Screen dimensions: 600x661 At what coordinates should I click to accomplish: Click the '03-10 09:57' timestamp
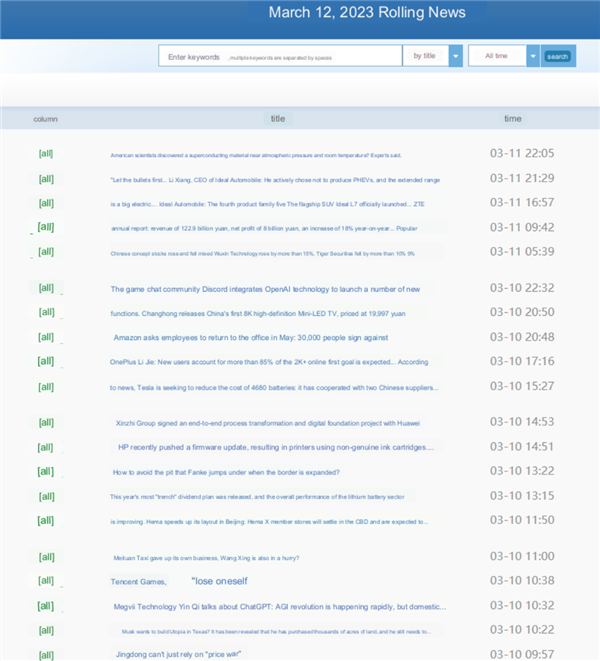pos(522,654)
